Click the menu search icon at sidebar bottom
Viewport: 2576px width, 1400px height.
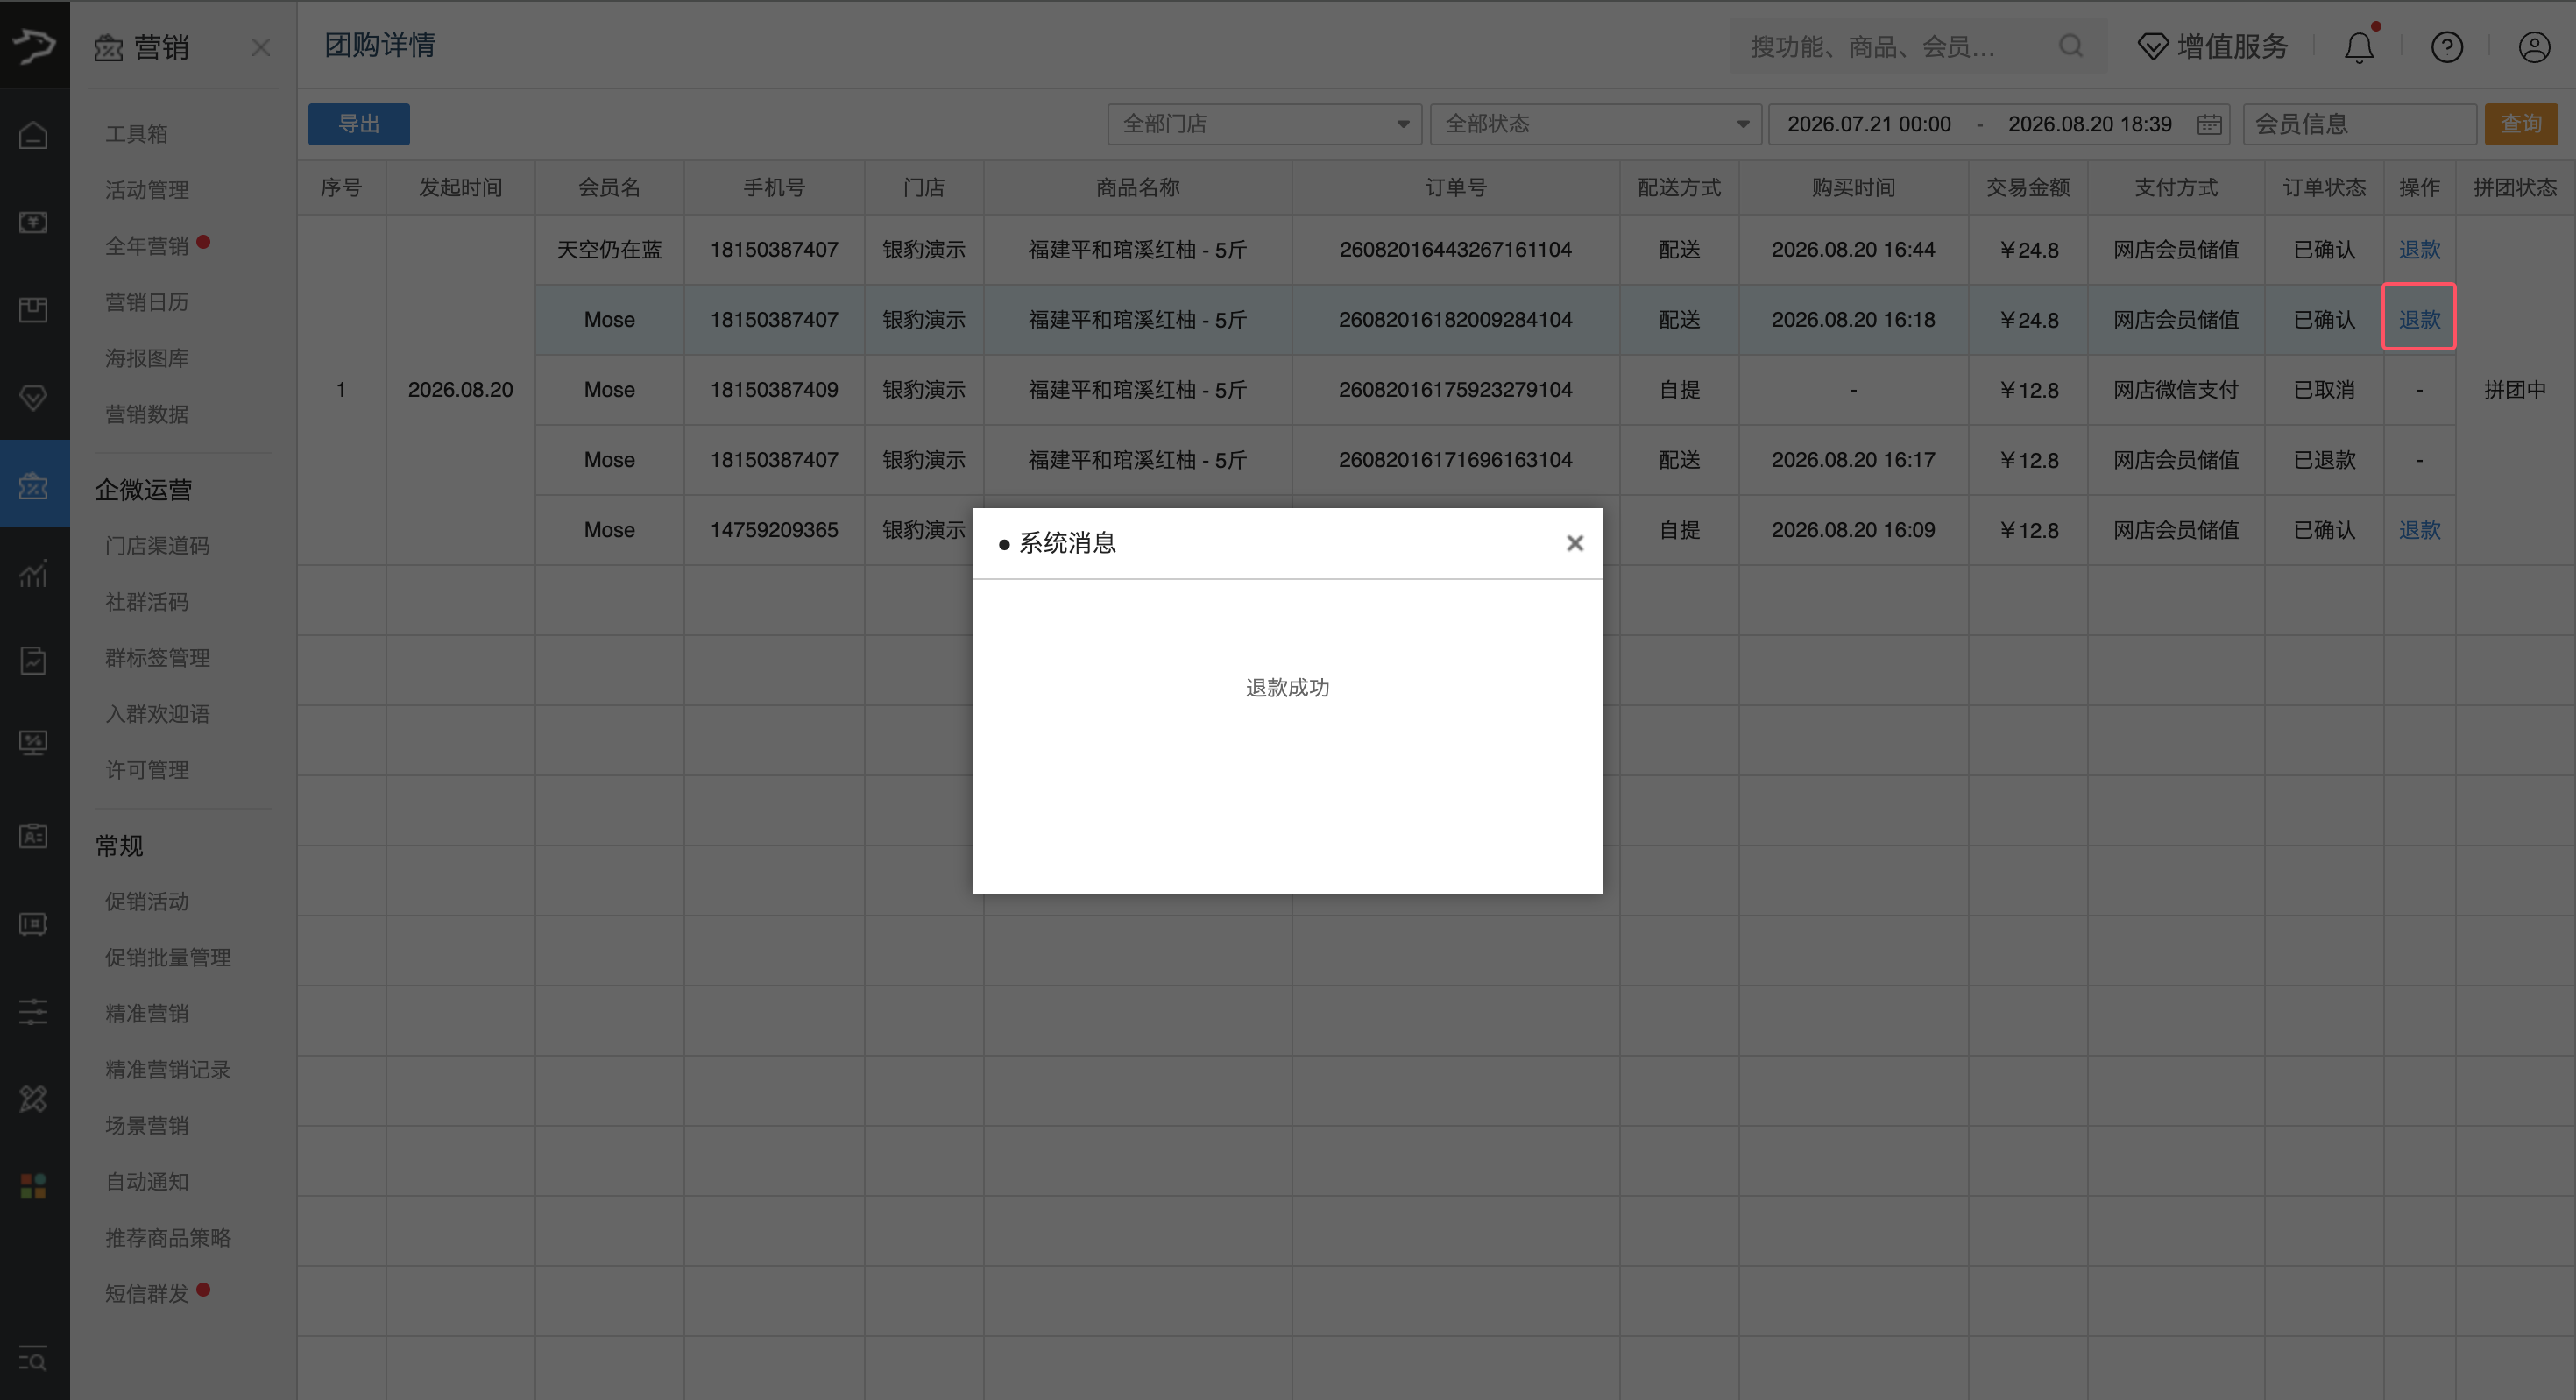34,1359
